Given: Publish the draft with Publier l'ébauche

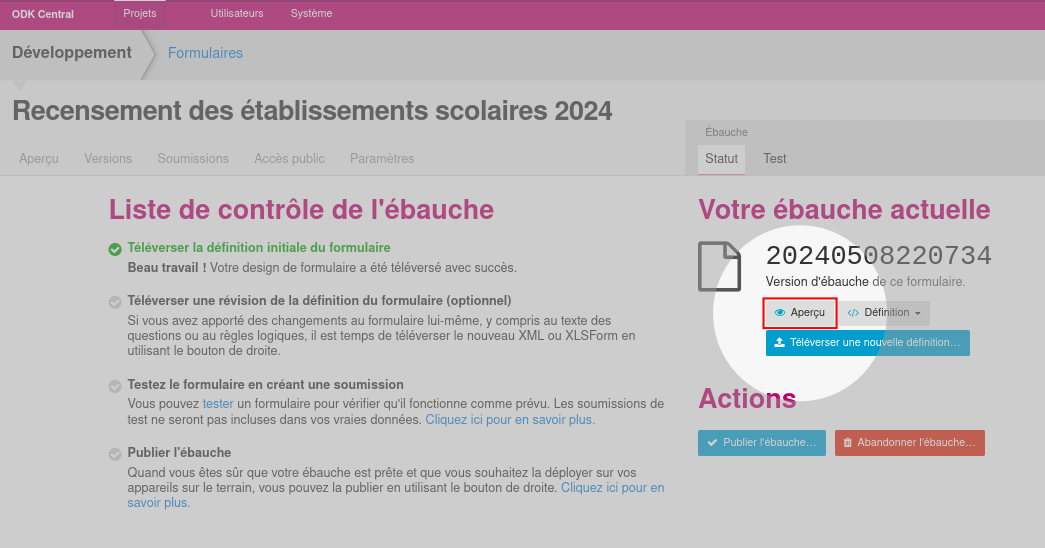Looking at the screenshot, I should (762, 443).
